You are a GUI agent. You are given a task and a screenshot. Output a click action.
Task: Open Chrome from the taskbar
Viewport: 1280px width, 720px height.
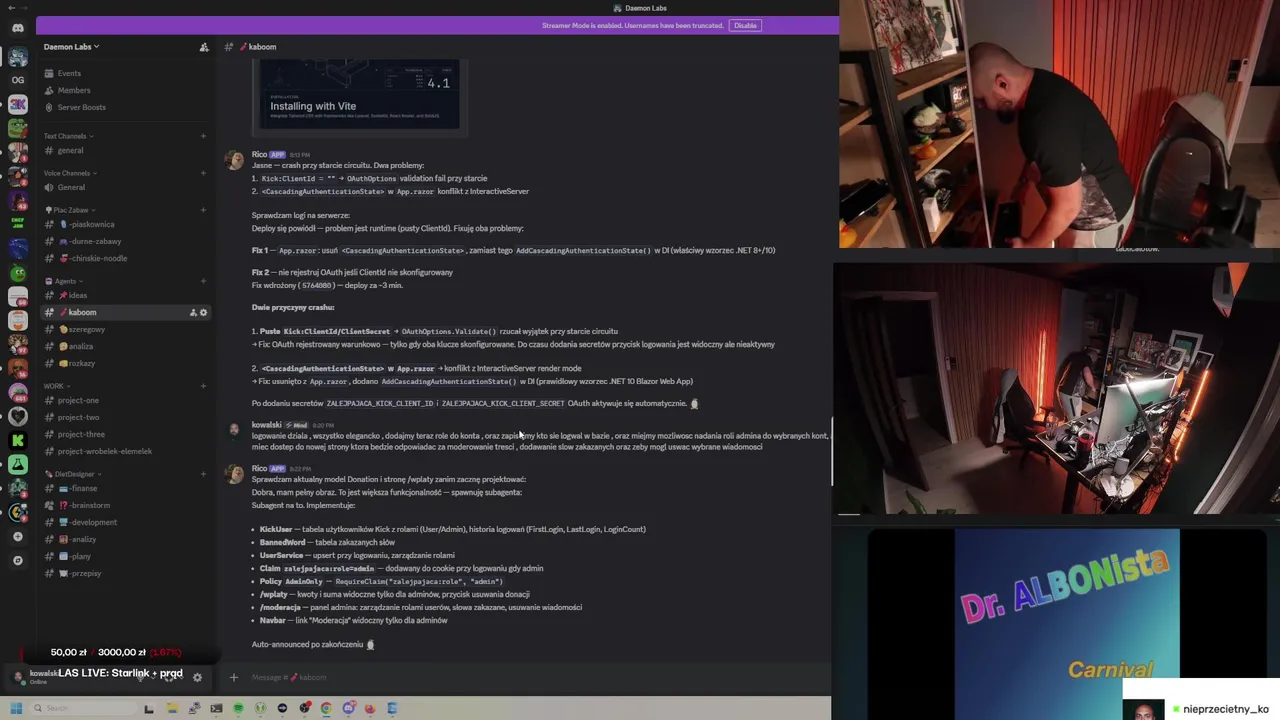(x=326, y=708)
